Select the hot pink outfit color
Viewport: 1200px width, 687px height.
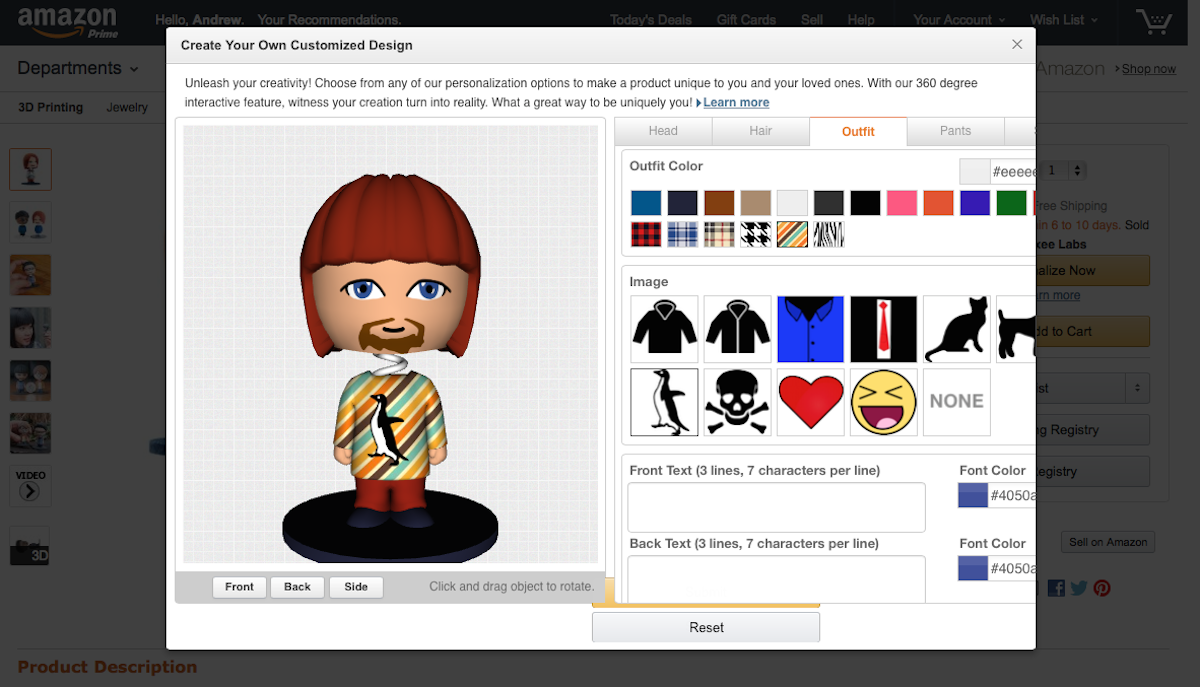[x=902, y=203]
